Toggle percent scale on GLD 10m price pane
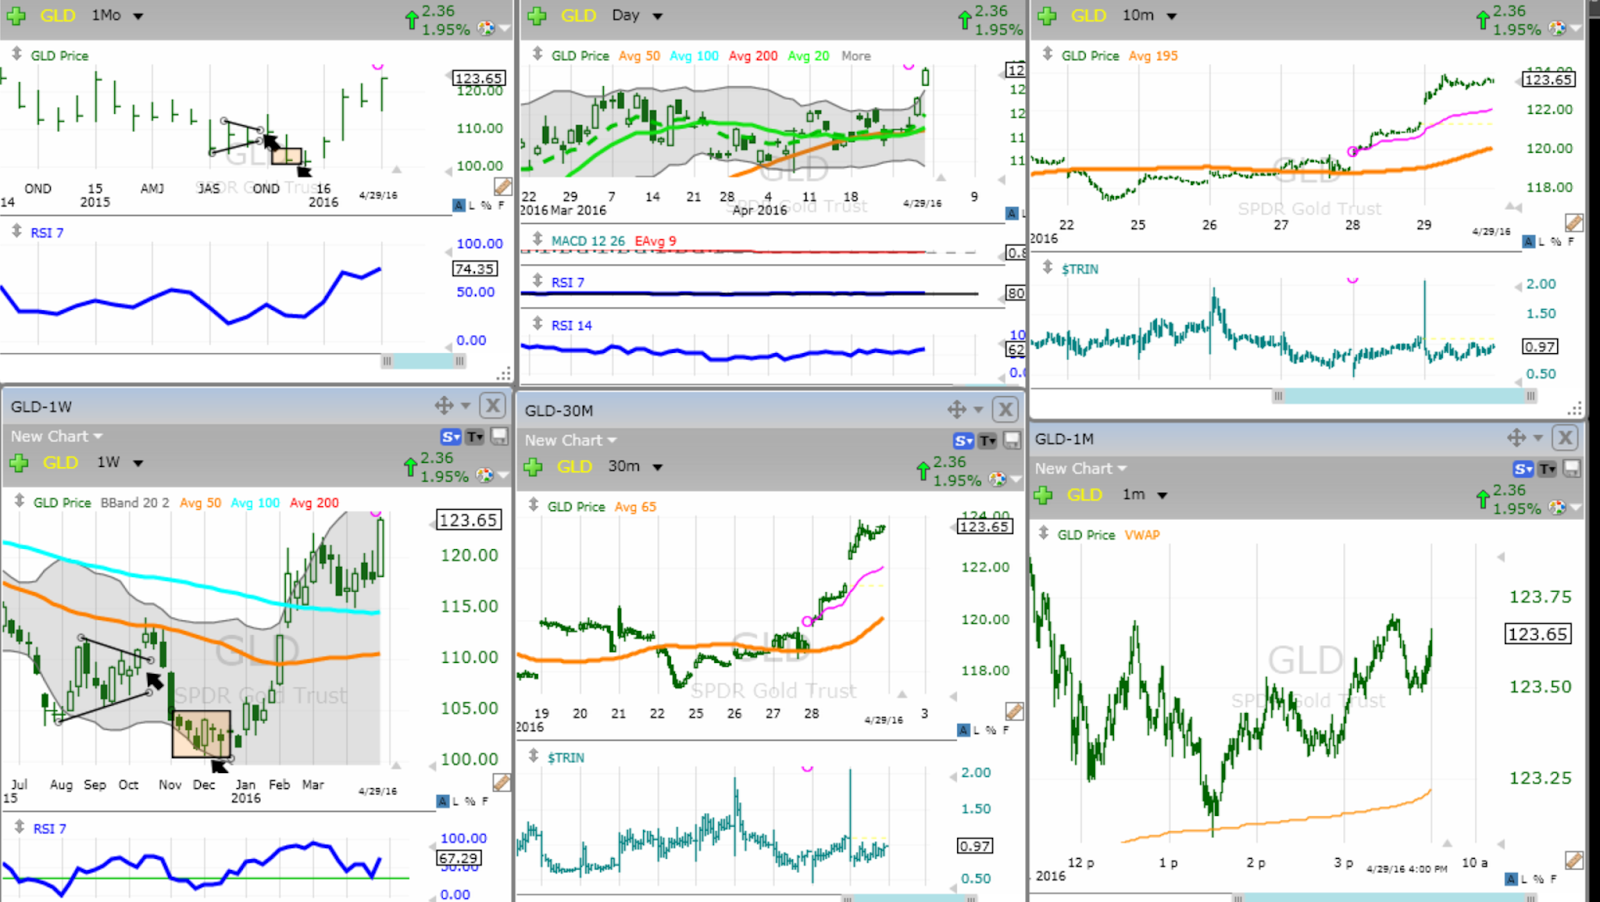The height and width of the screenshot is (902, 1600). coord(1555,242)
